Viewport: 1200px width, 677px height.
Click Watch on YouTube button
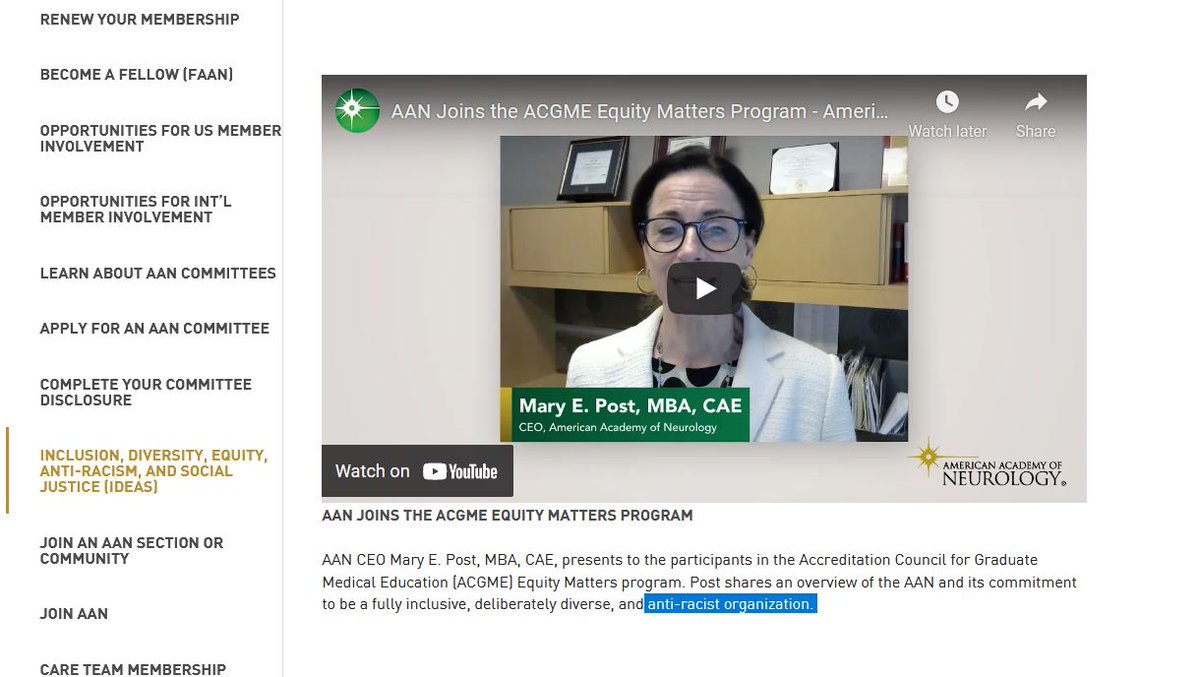(417, 471)
